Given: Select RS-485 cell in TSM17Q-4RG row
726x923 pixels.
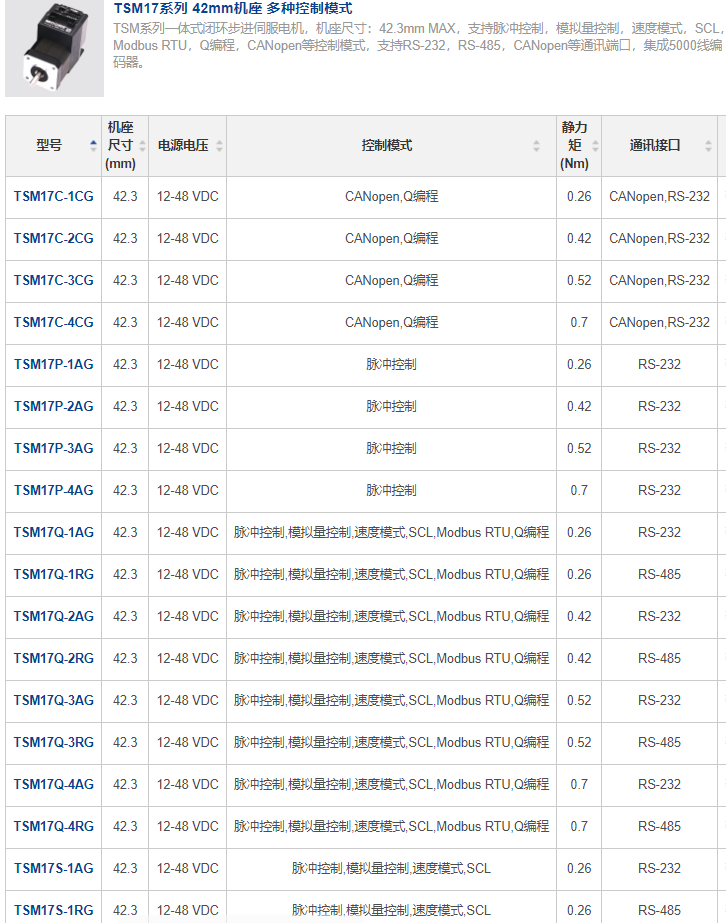Looking at the screenshot, I should 659,826.
